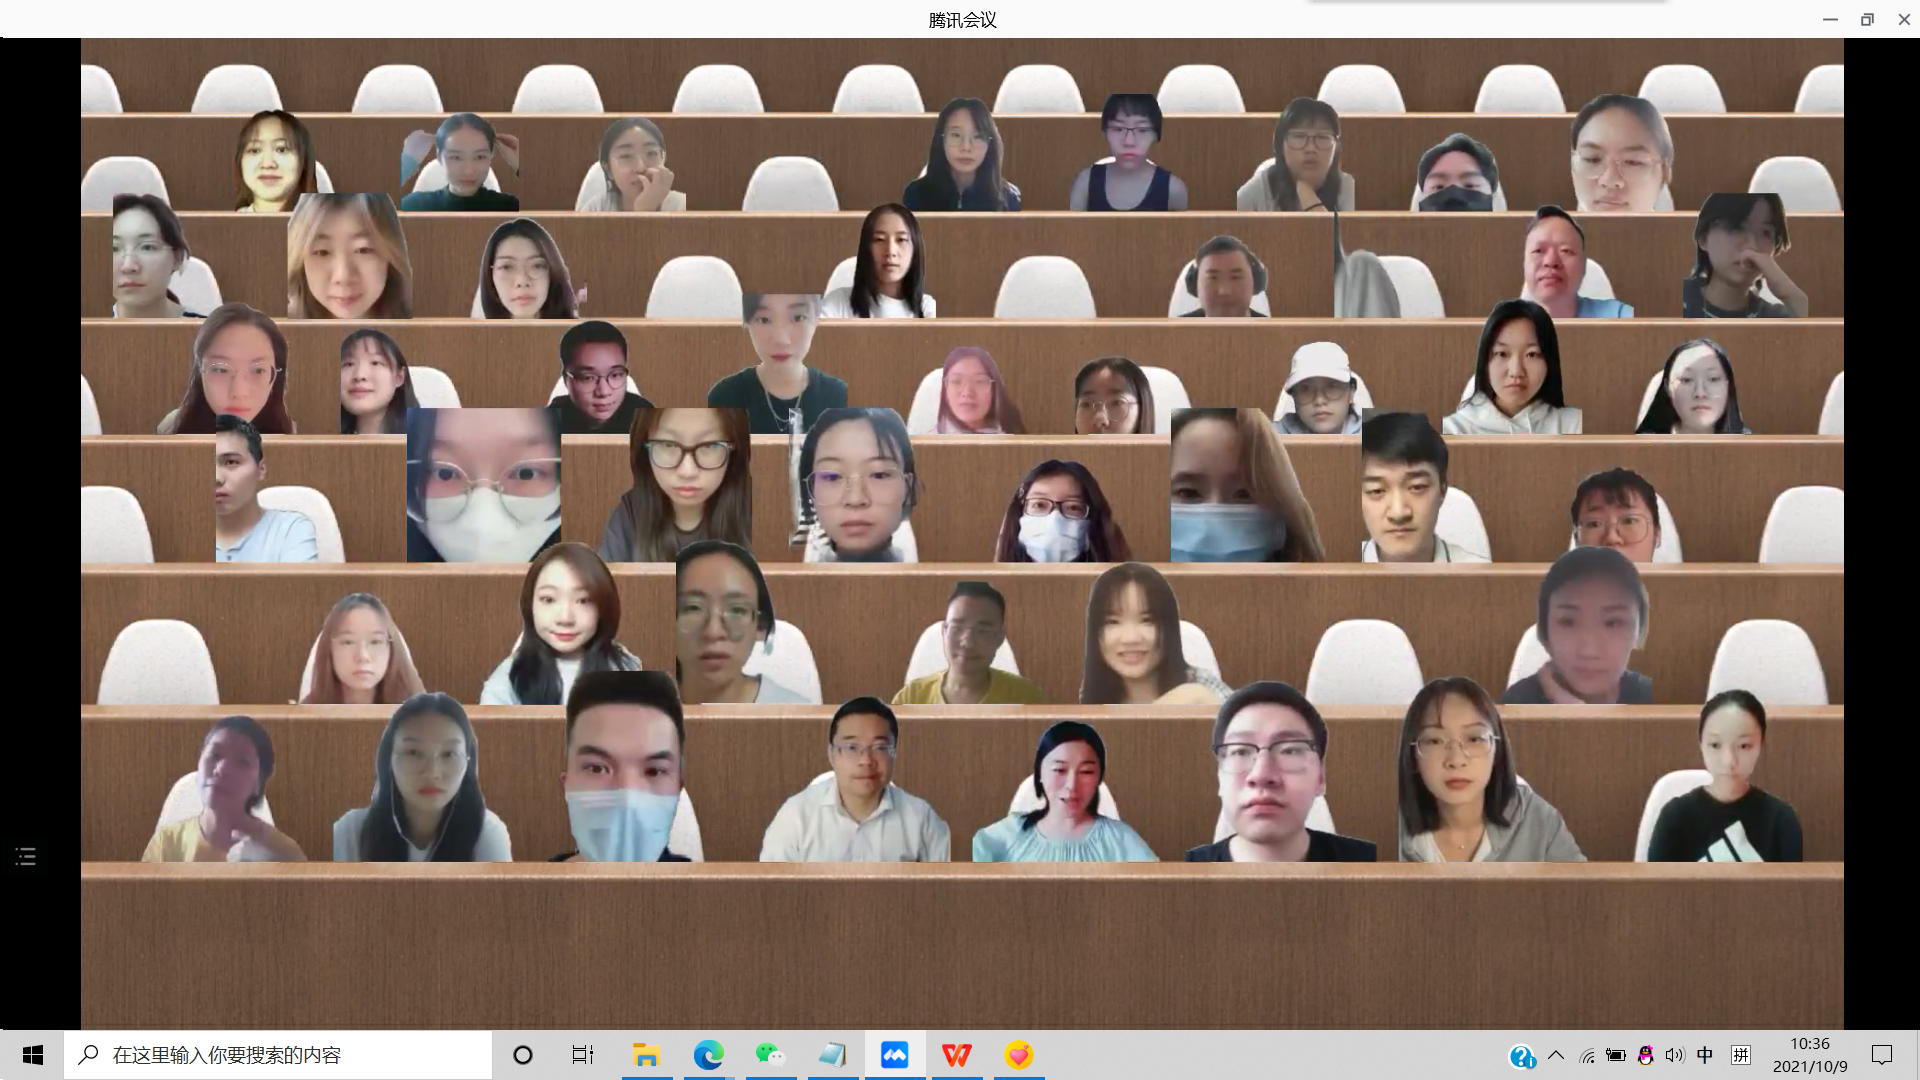This screenshot has height=1080, width=1920.
Task: Open the Windows Start menu
Action: [32, 1055]
